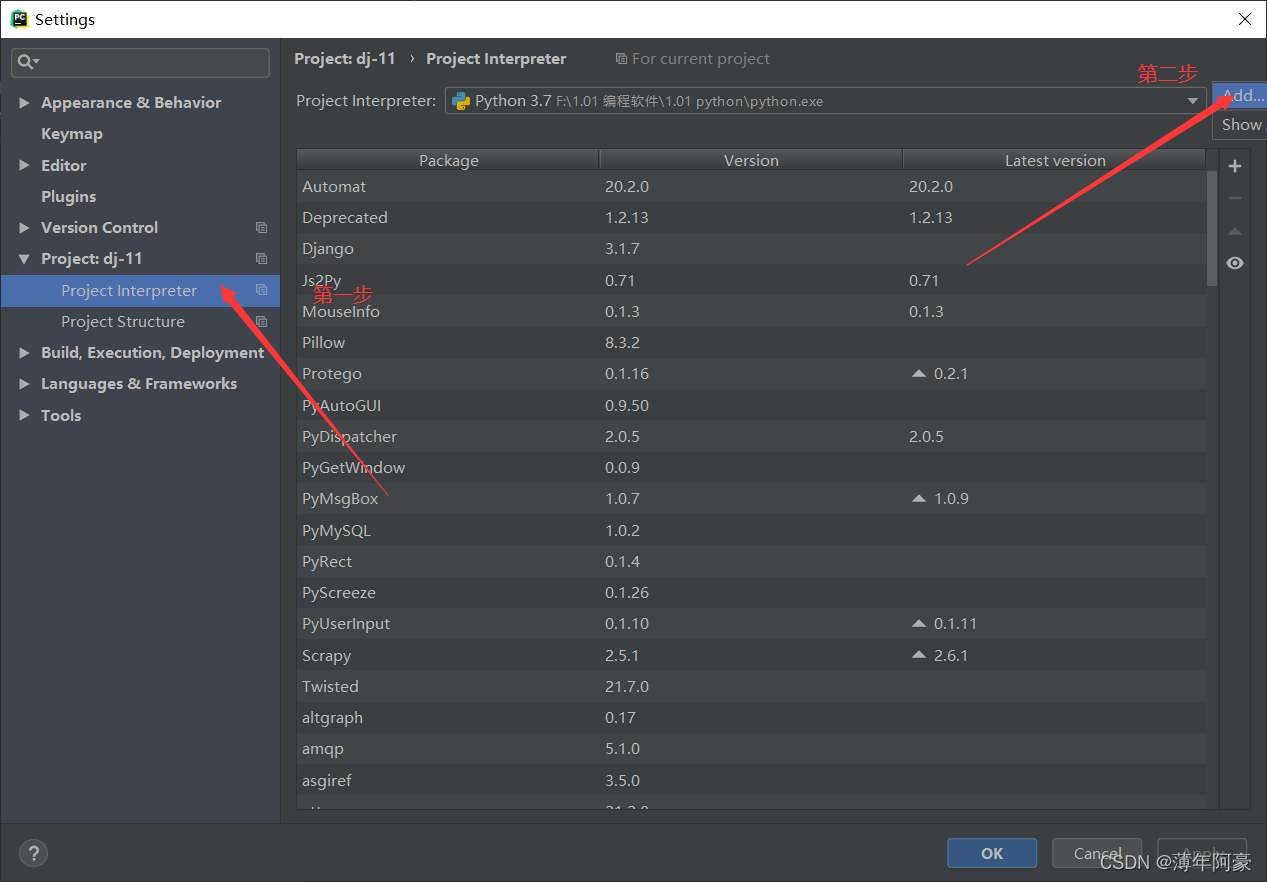This screenshot has height=882, width=1267.
Task: Expand the Editor section
Action: (24, 166)
